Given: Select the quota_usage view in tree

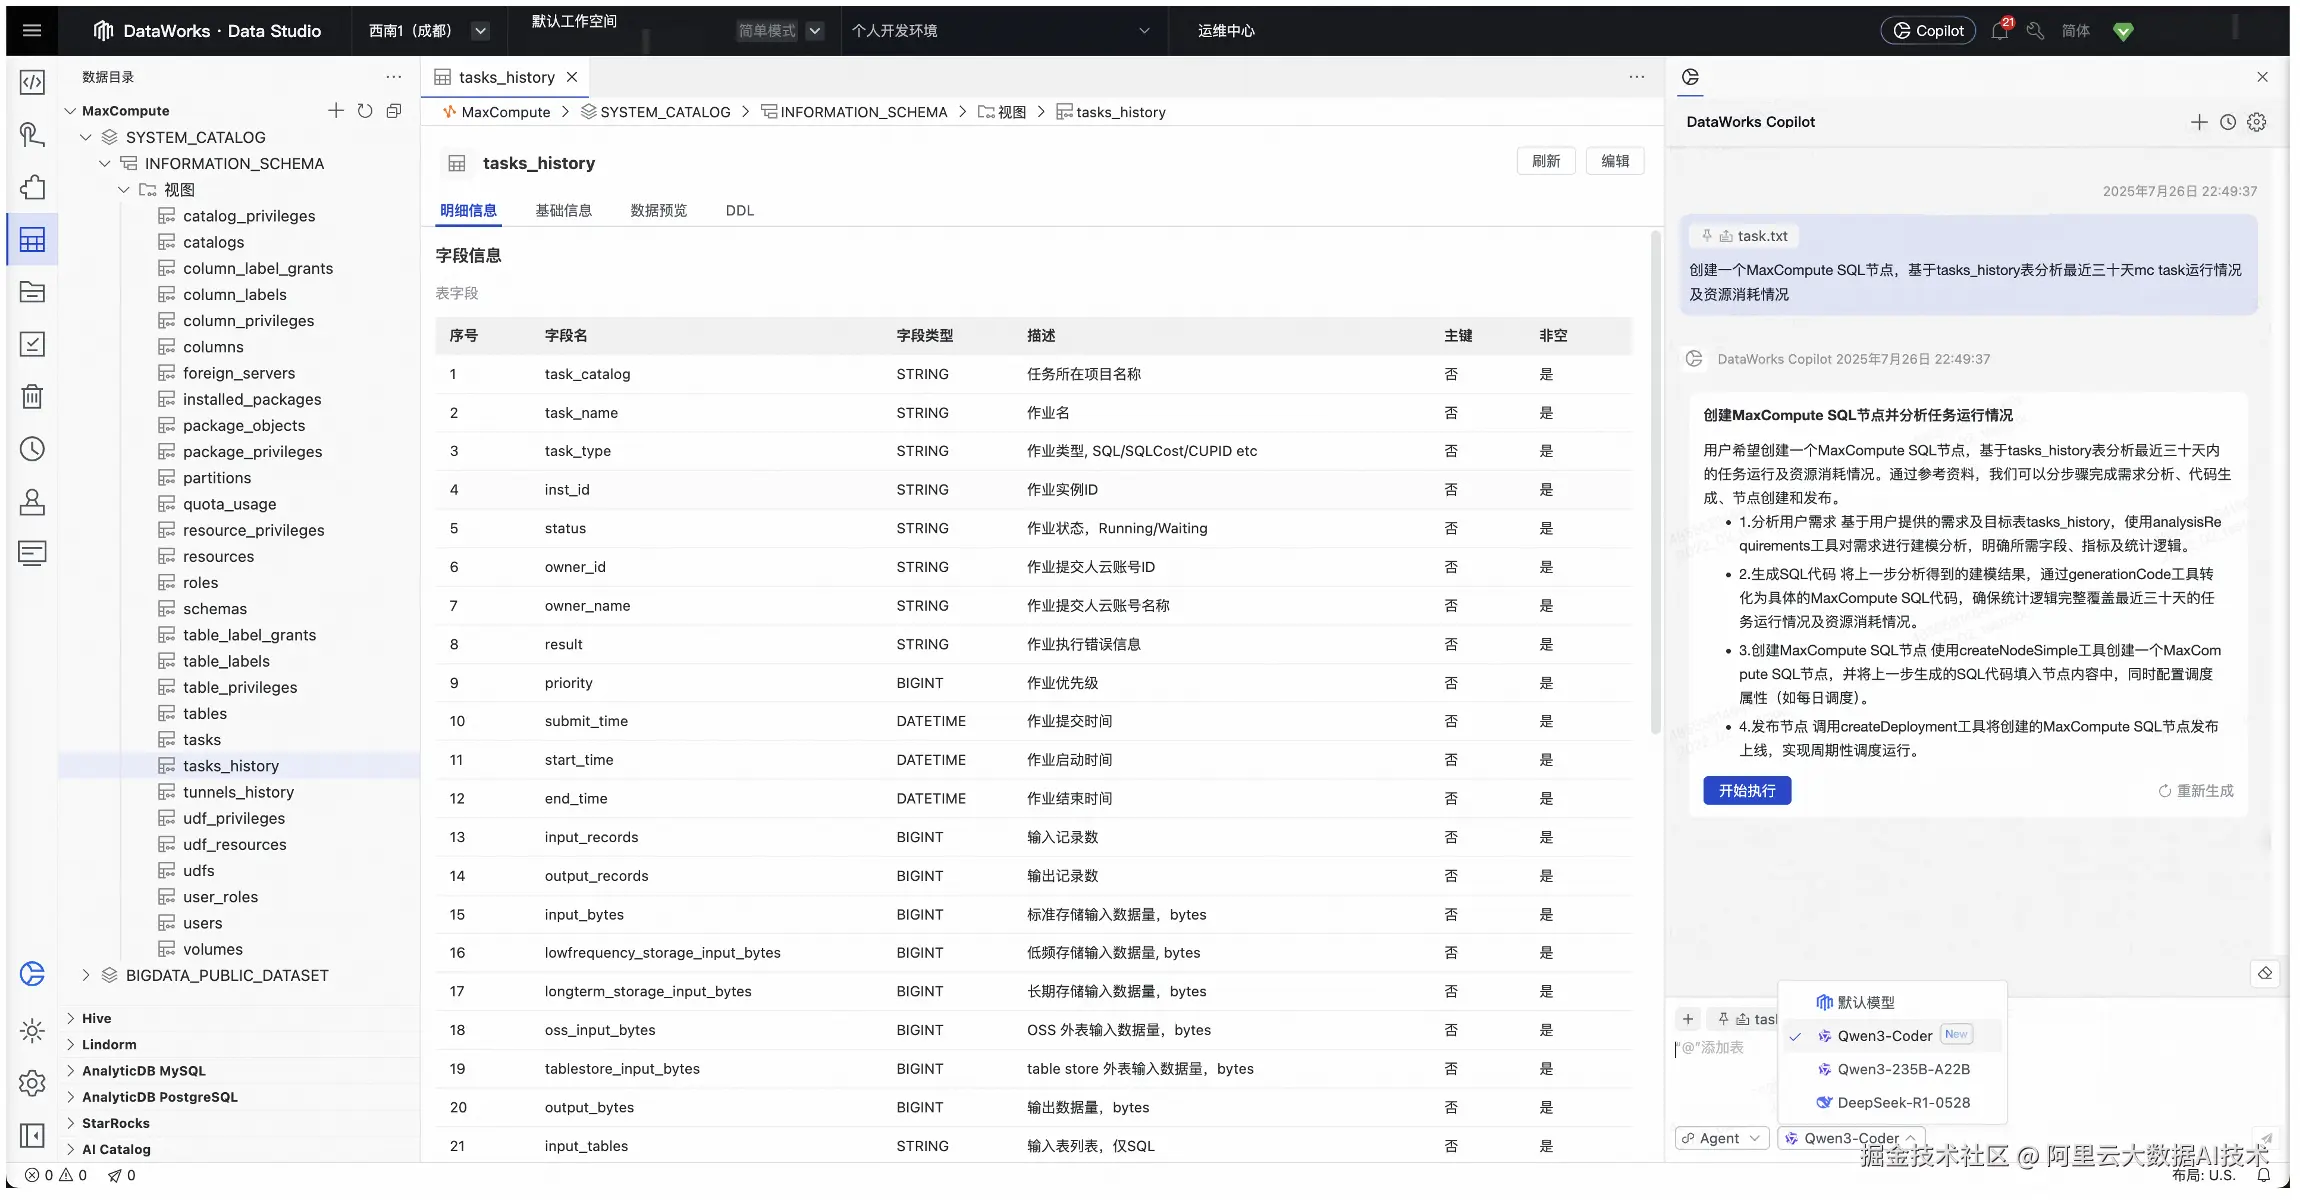Looking at the screenshot, I should pyautogui.click(x=229, y=504).
